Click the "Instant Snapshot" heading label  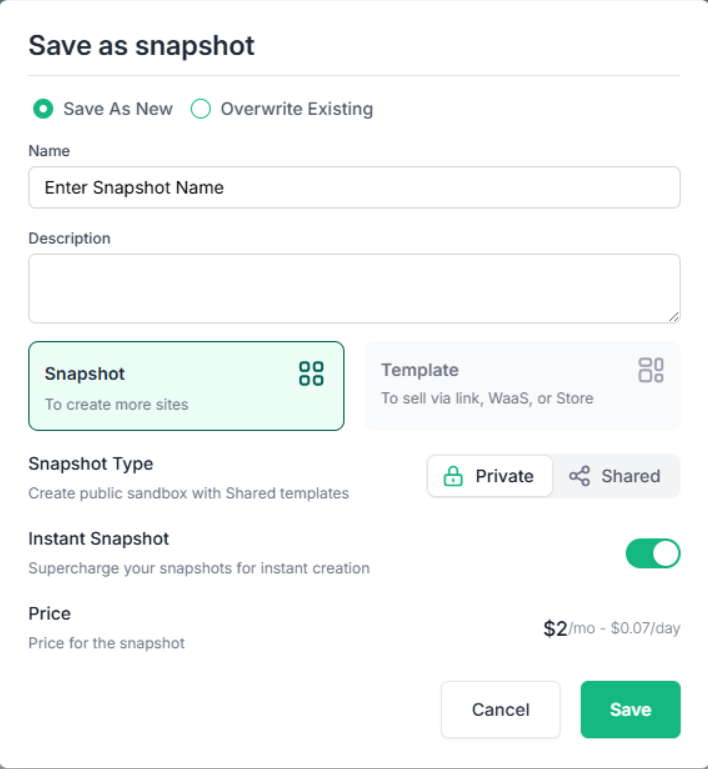click(x=99, y=539)
